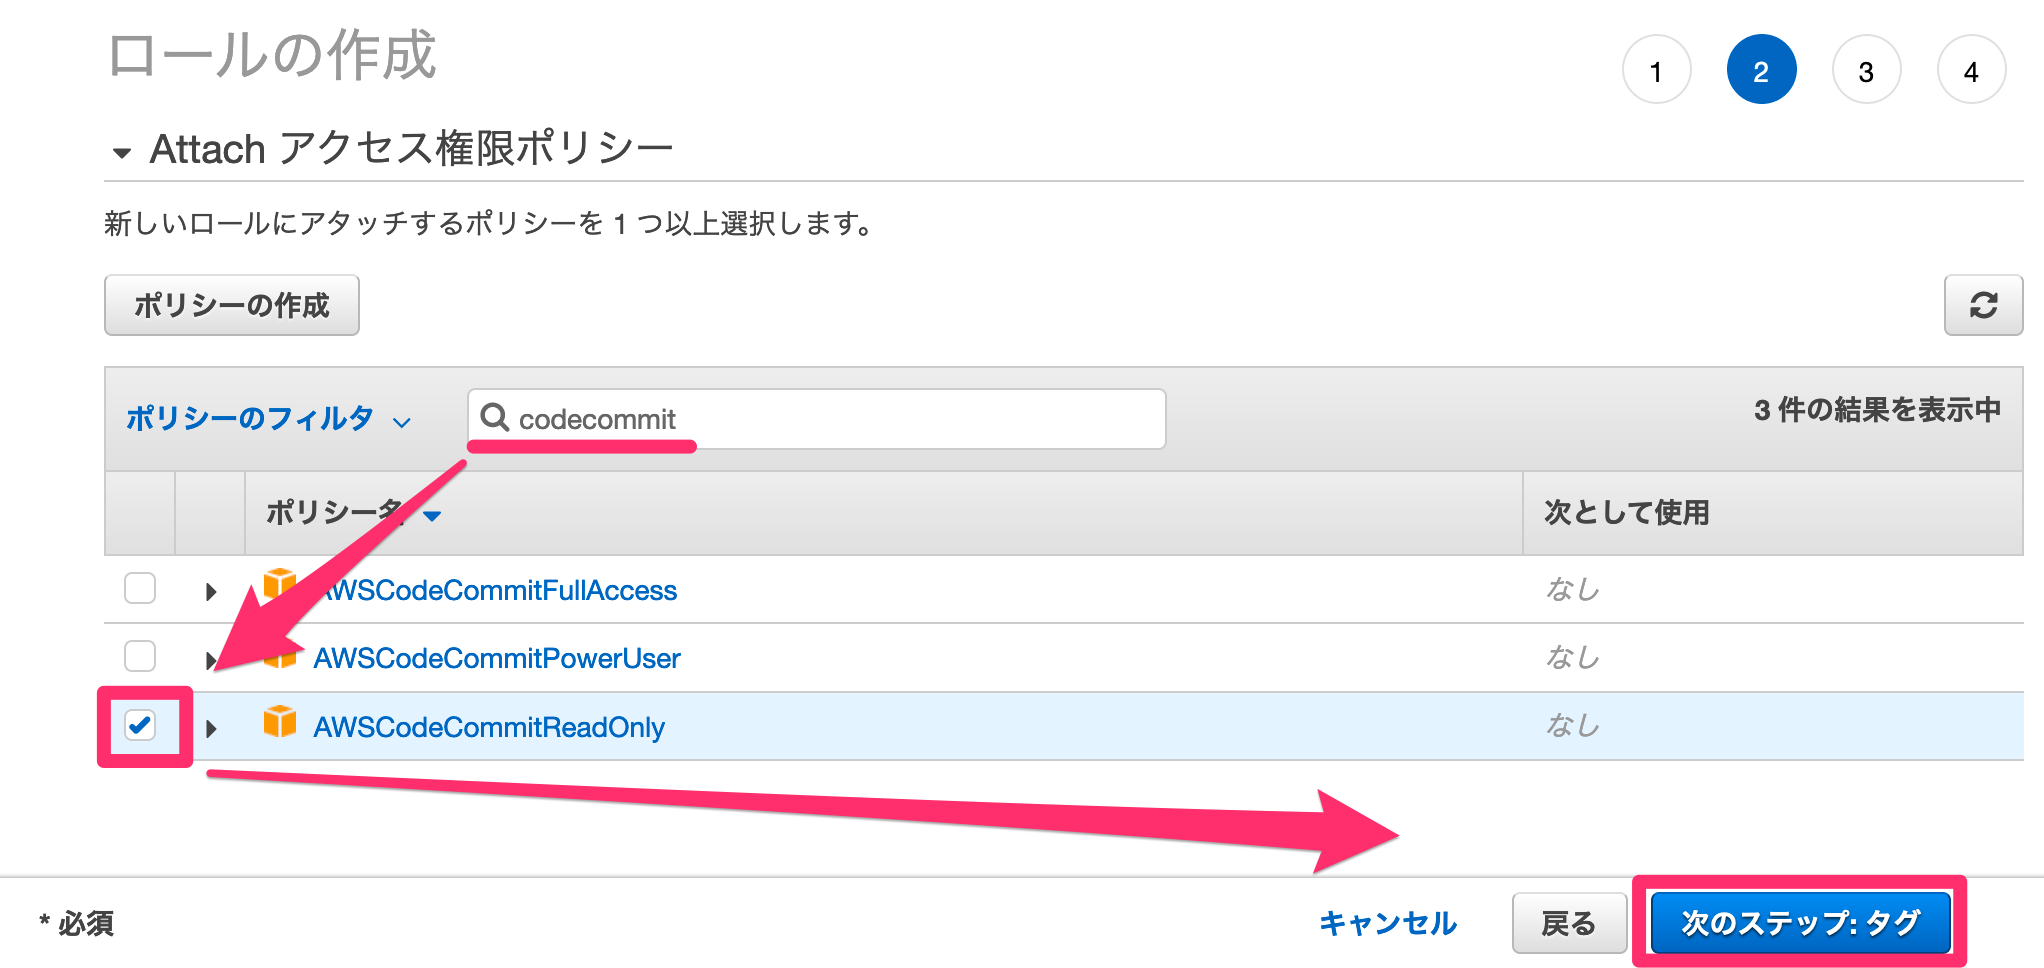Click step 4 circle in the wizard
This screenshot has height=968, width=2044.
[x=1971, y=70]
